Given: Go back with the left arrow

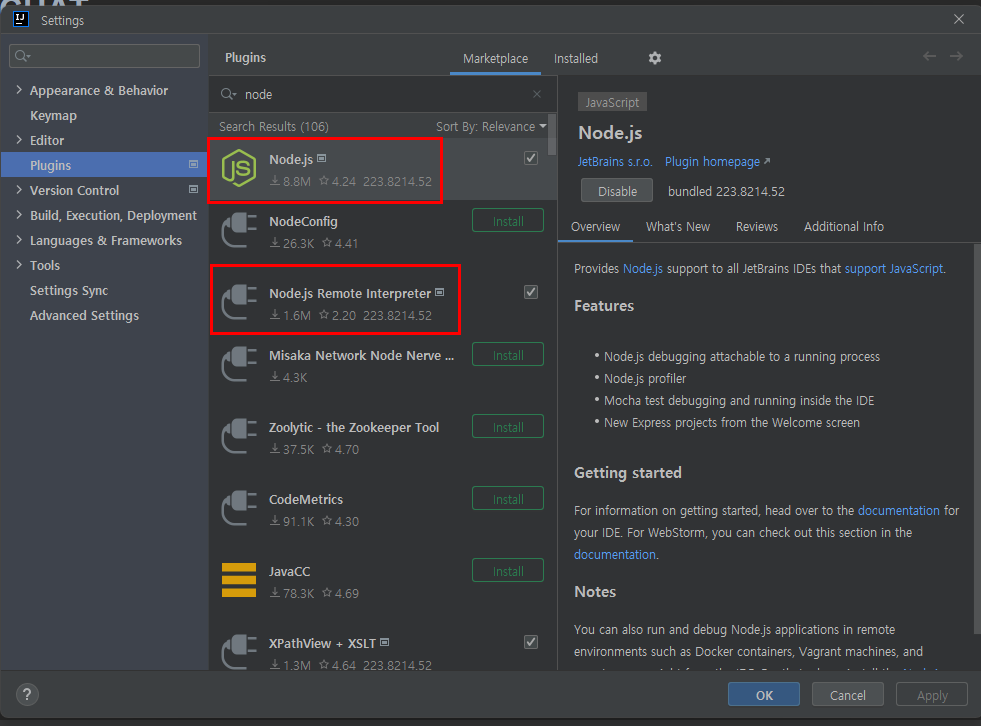Looking at the screenshot, I should coord(929,56).
